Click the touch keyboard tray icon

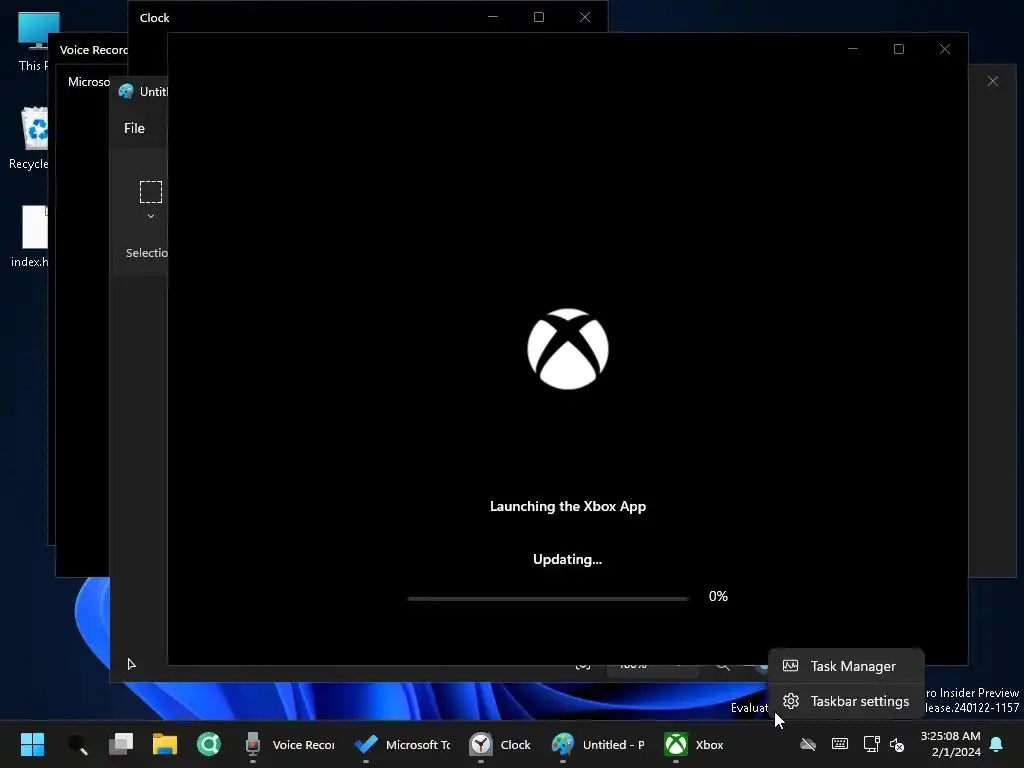(840, 744)
